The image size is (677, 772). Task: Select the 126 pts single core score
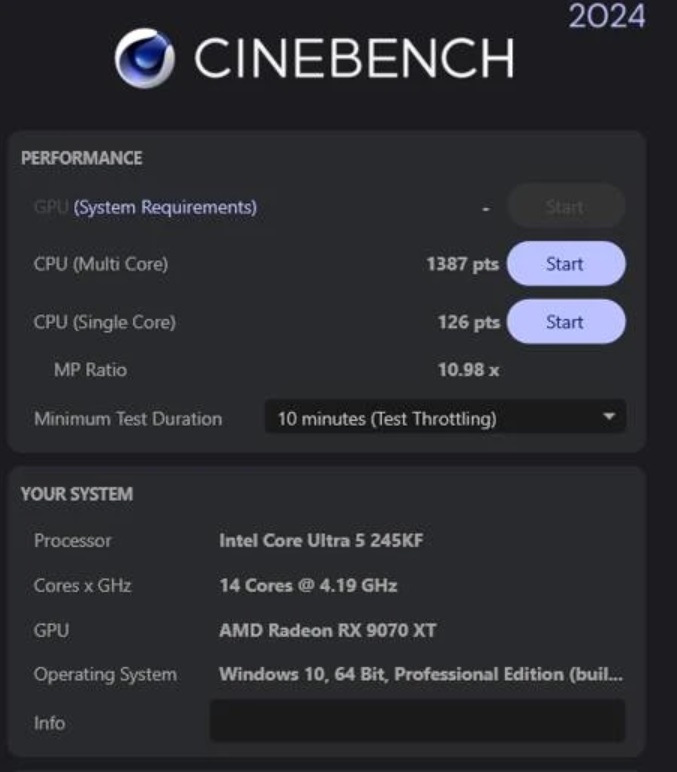click(x=469, y=322)
